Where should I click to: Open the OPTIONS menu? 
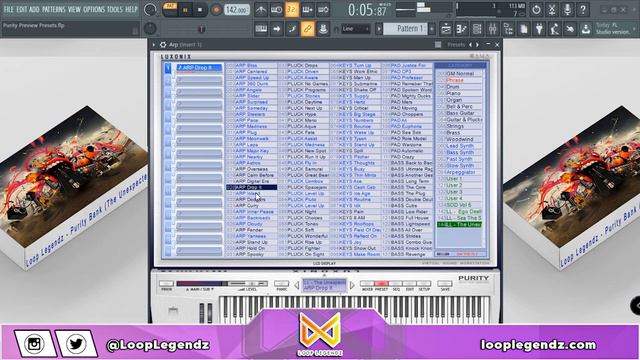(94, 9)
